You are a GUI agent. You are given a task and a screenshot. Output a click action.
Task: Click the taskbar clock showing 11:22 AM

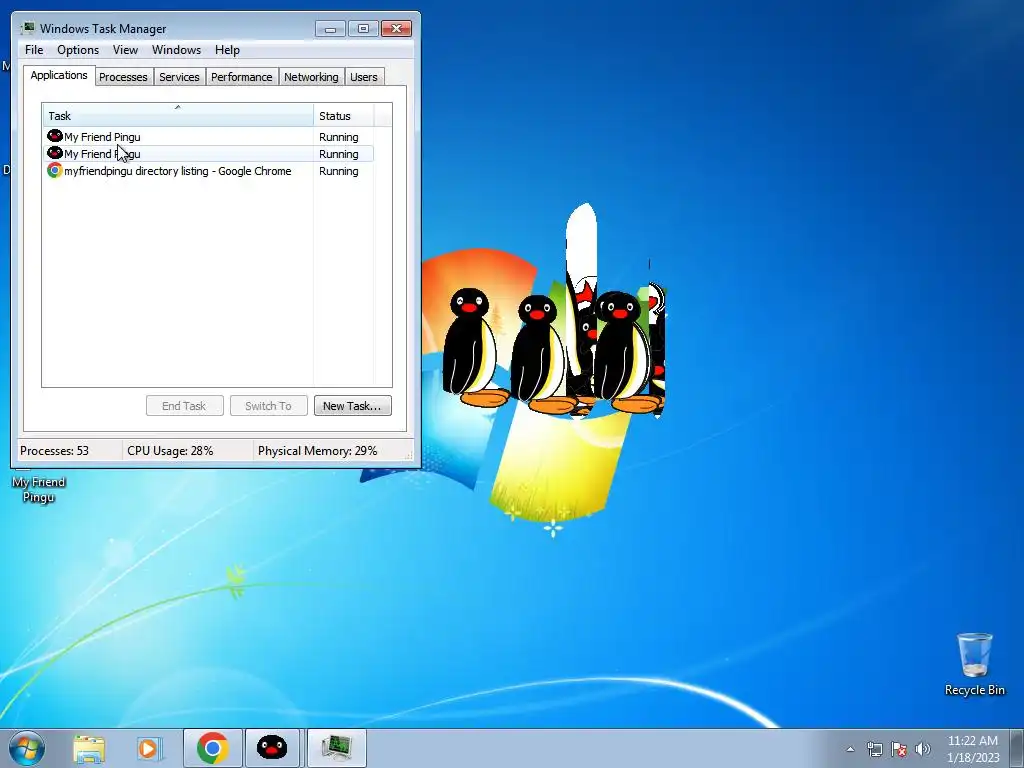point(973,748)
